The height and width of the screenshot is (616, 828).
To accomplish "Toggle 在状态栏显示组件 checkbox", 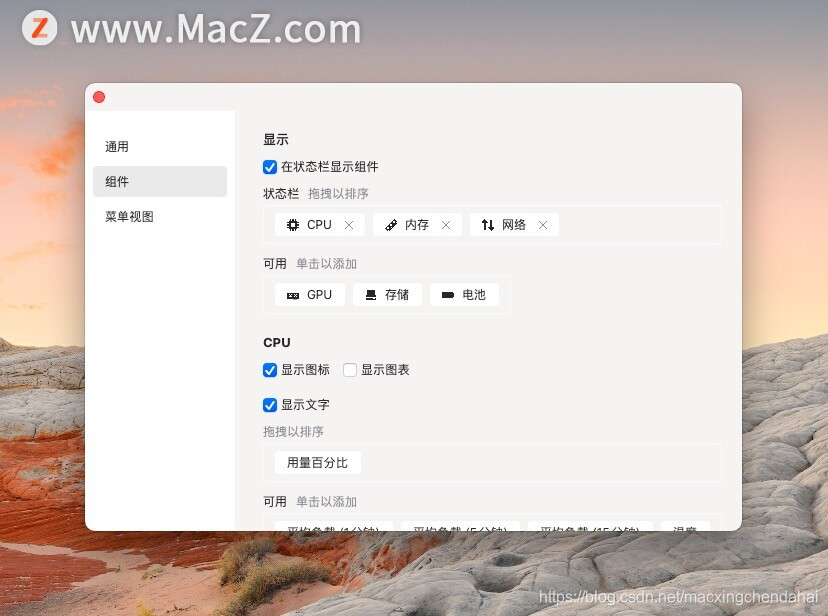I will click(270, 167).
